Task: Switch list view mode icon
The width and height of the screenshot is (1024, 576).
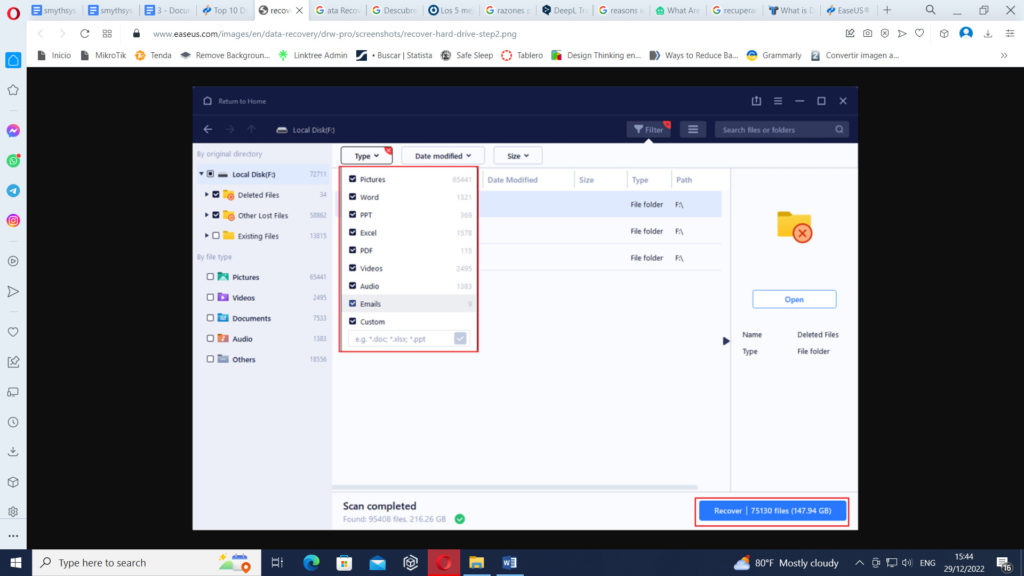Action: (692, 129)
